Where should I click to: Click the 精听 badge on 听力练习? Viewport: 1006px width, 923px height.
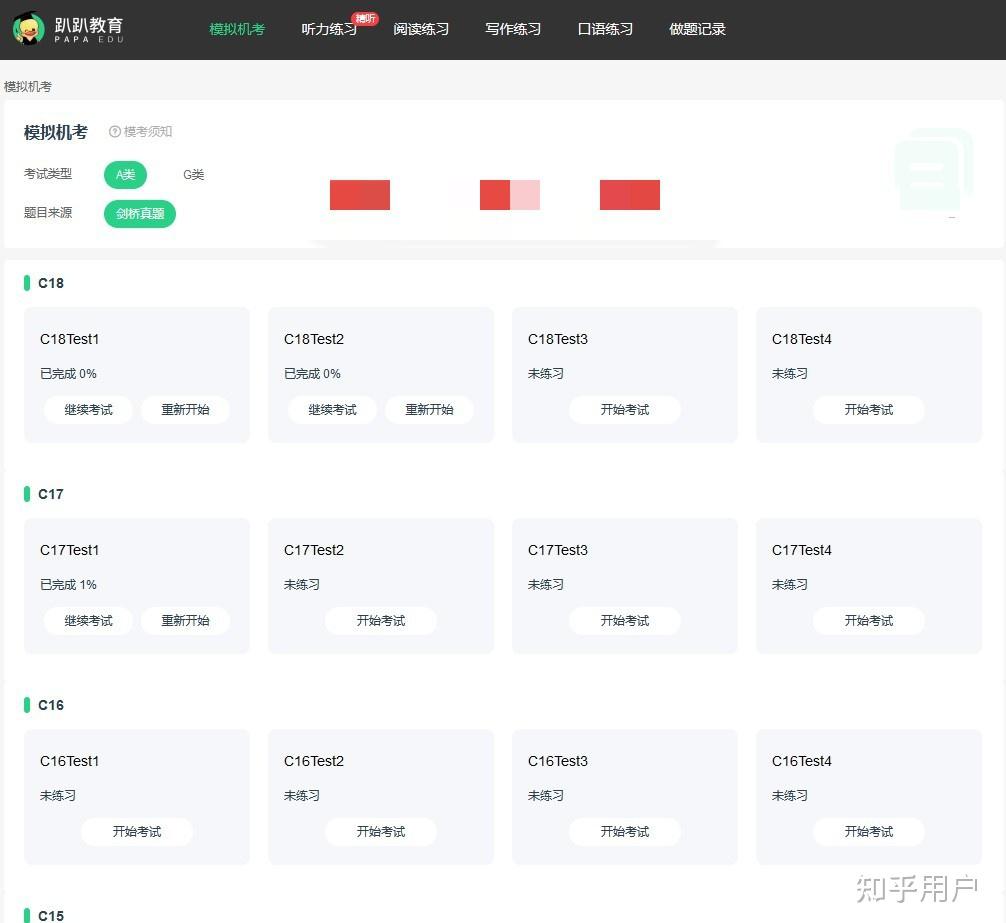click(x=365, y=19)
